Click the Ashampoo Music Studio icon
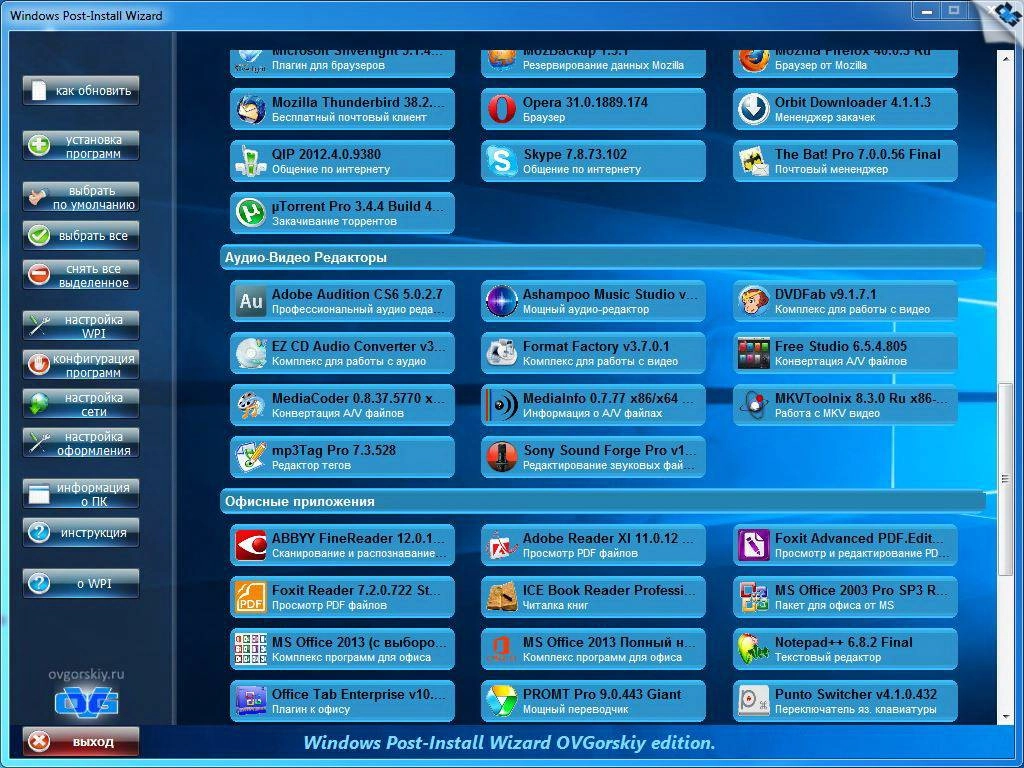The width and height of the screenshot is (1024, 768). pyautogui.click(x=502, y=301)
